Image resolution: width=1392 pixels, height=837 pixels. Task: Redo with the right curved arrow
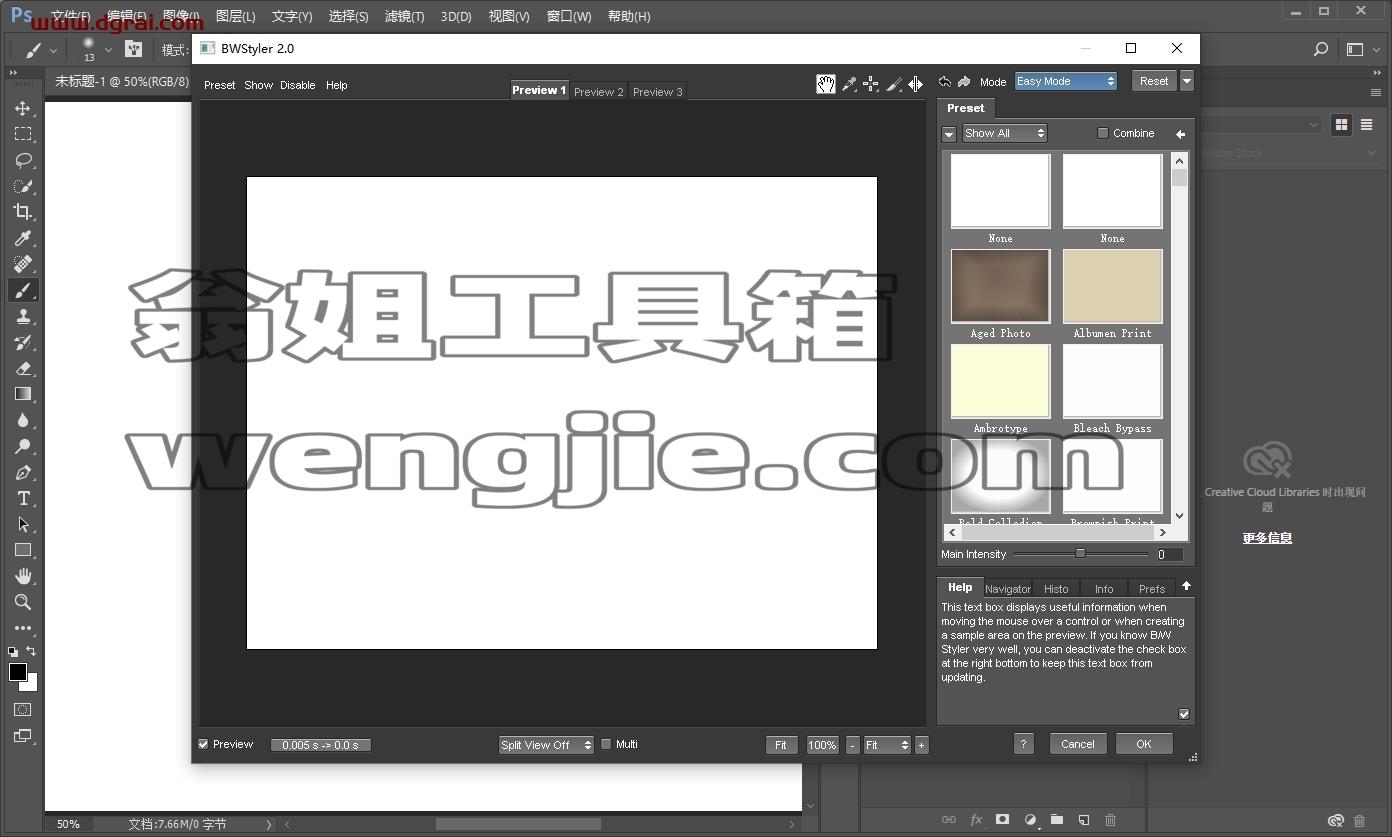964,82
